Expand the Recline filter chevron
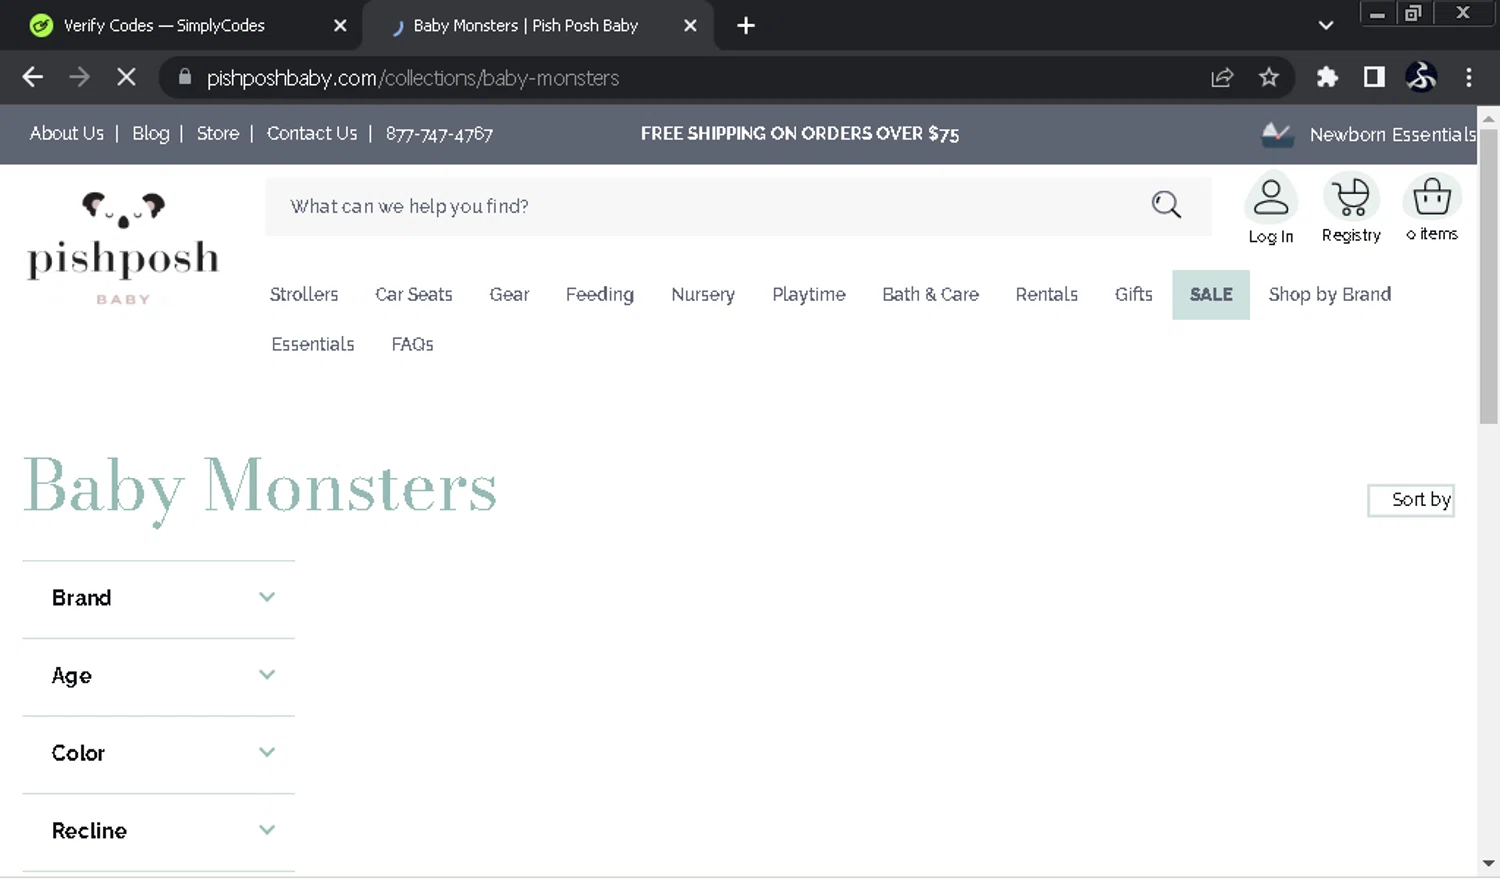 point(267,830)
